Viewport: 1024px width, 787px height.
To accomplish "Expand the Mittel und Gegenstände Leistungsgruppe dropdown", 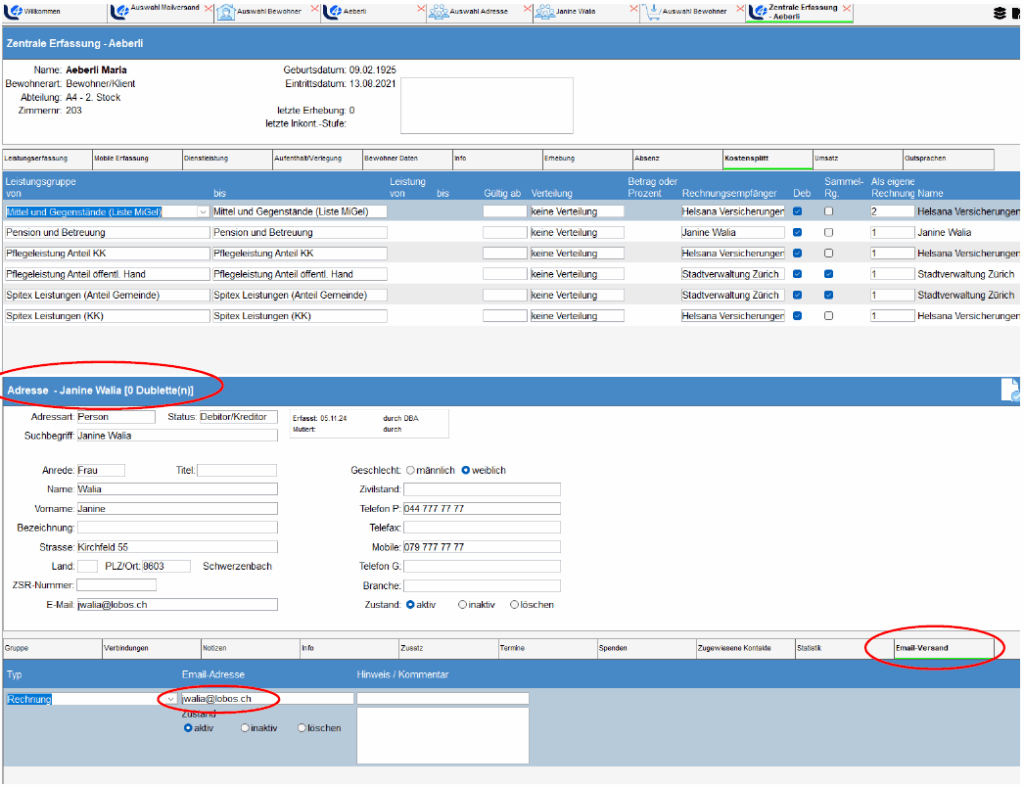I will [x=203, y=212].
